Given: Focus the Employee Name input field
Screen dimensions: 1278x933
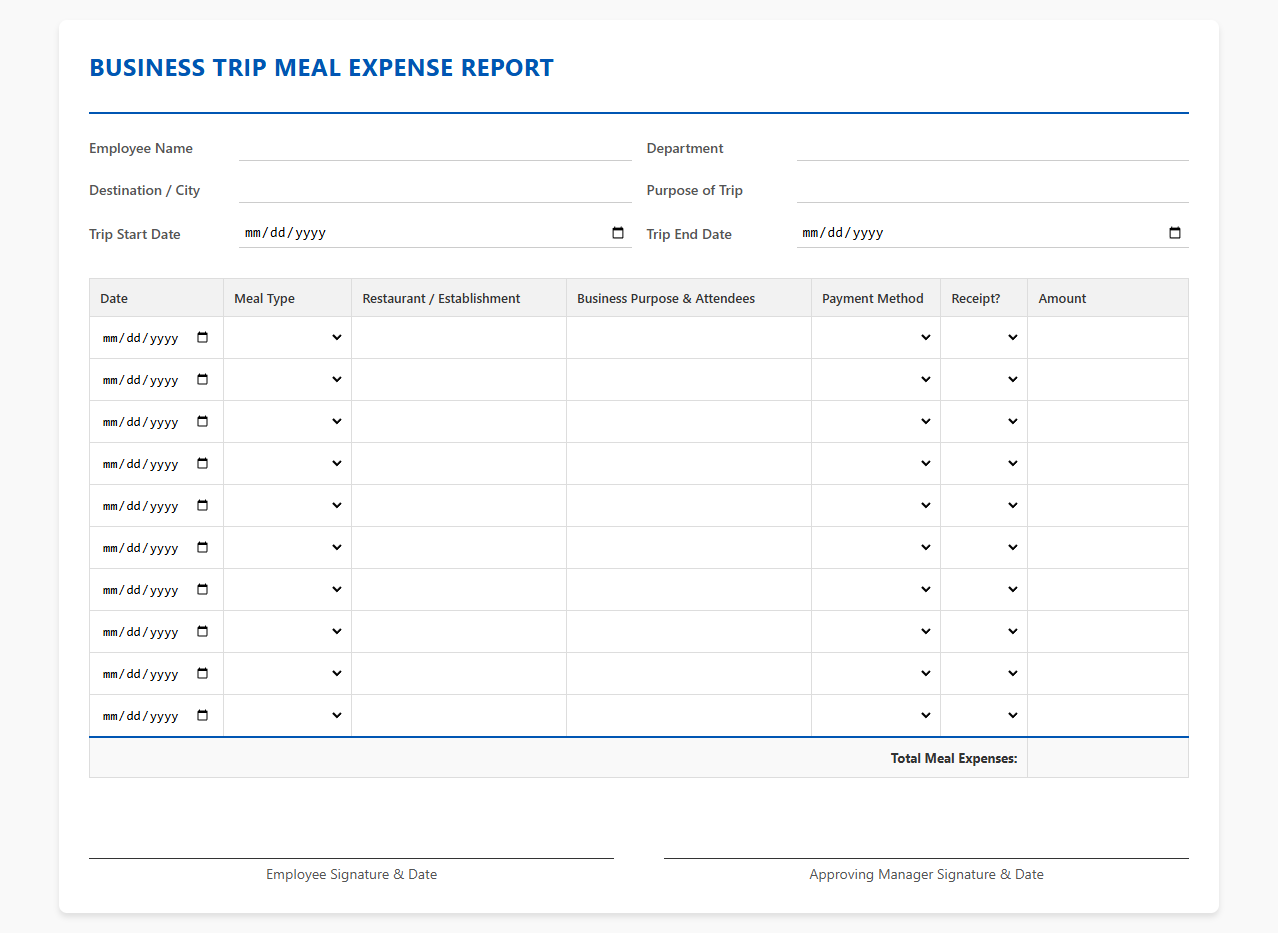Looking at the screenshot, I should click(x=435, y=148).
